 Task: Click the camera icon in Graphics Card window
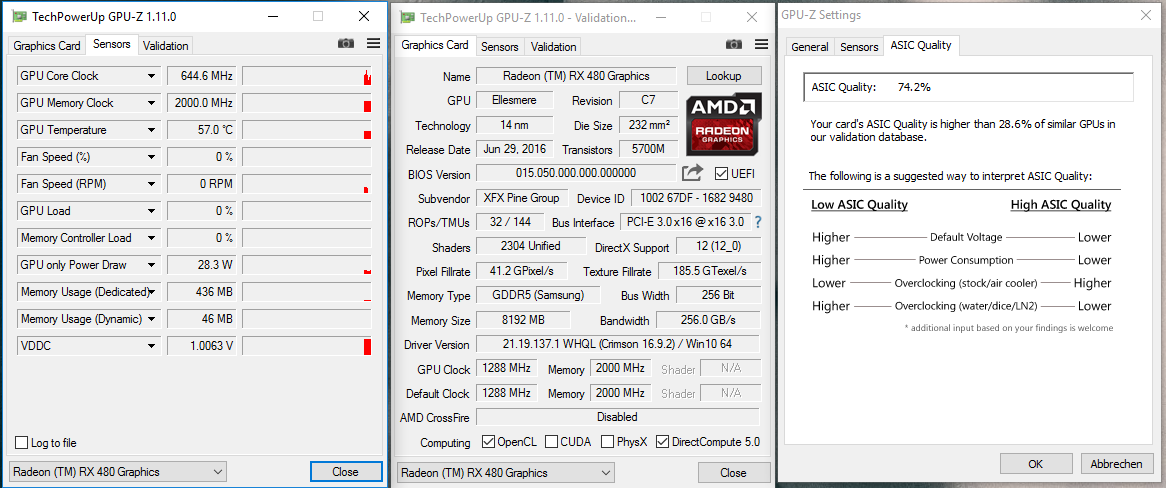click(734, 45)
